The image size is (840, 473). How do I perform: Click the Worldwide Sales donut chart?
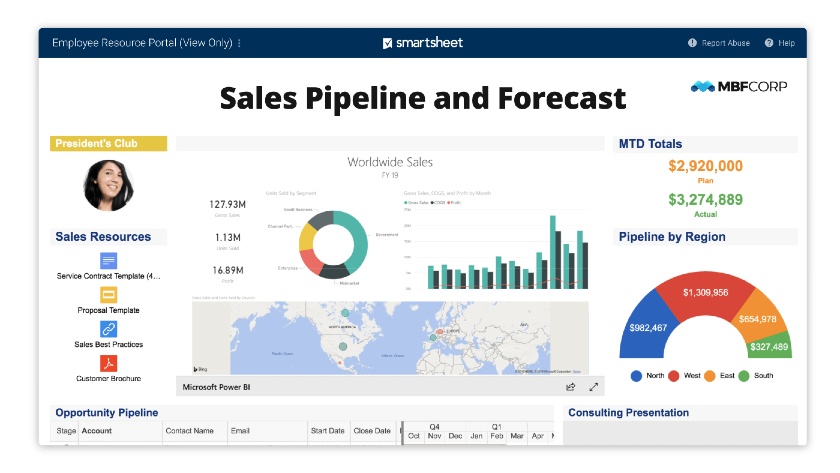pyautogui.click(x=333, y=244)
